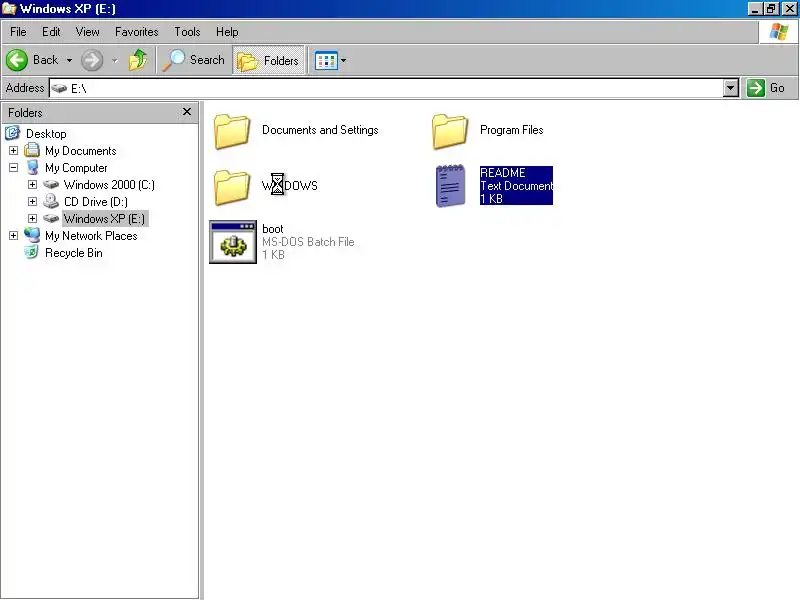Screen dimensions: 800x600
Task: Select the README notepad icon
Action: point(451,186)
